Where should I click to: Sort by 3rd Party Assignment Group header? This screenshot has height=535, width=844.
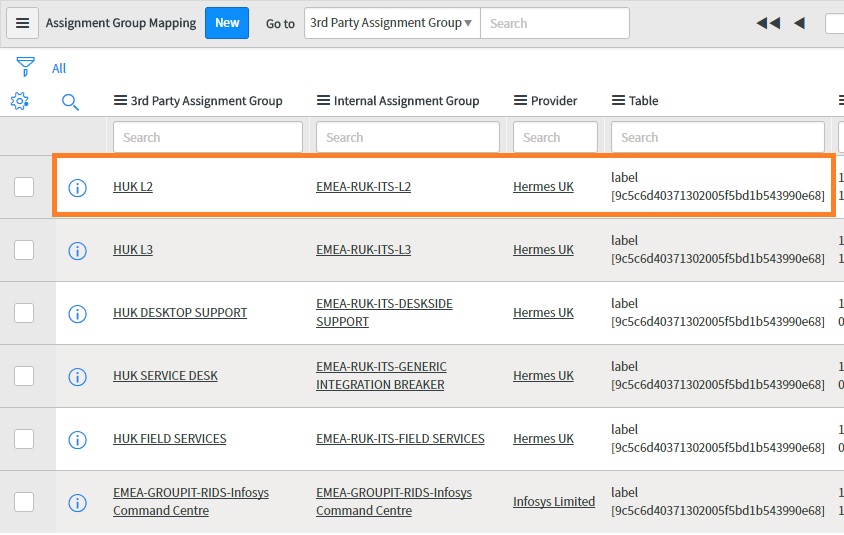pyautogui.click(x=207, y=101)
